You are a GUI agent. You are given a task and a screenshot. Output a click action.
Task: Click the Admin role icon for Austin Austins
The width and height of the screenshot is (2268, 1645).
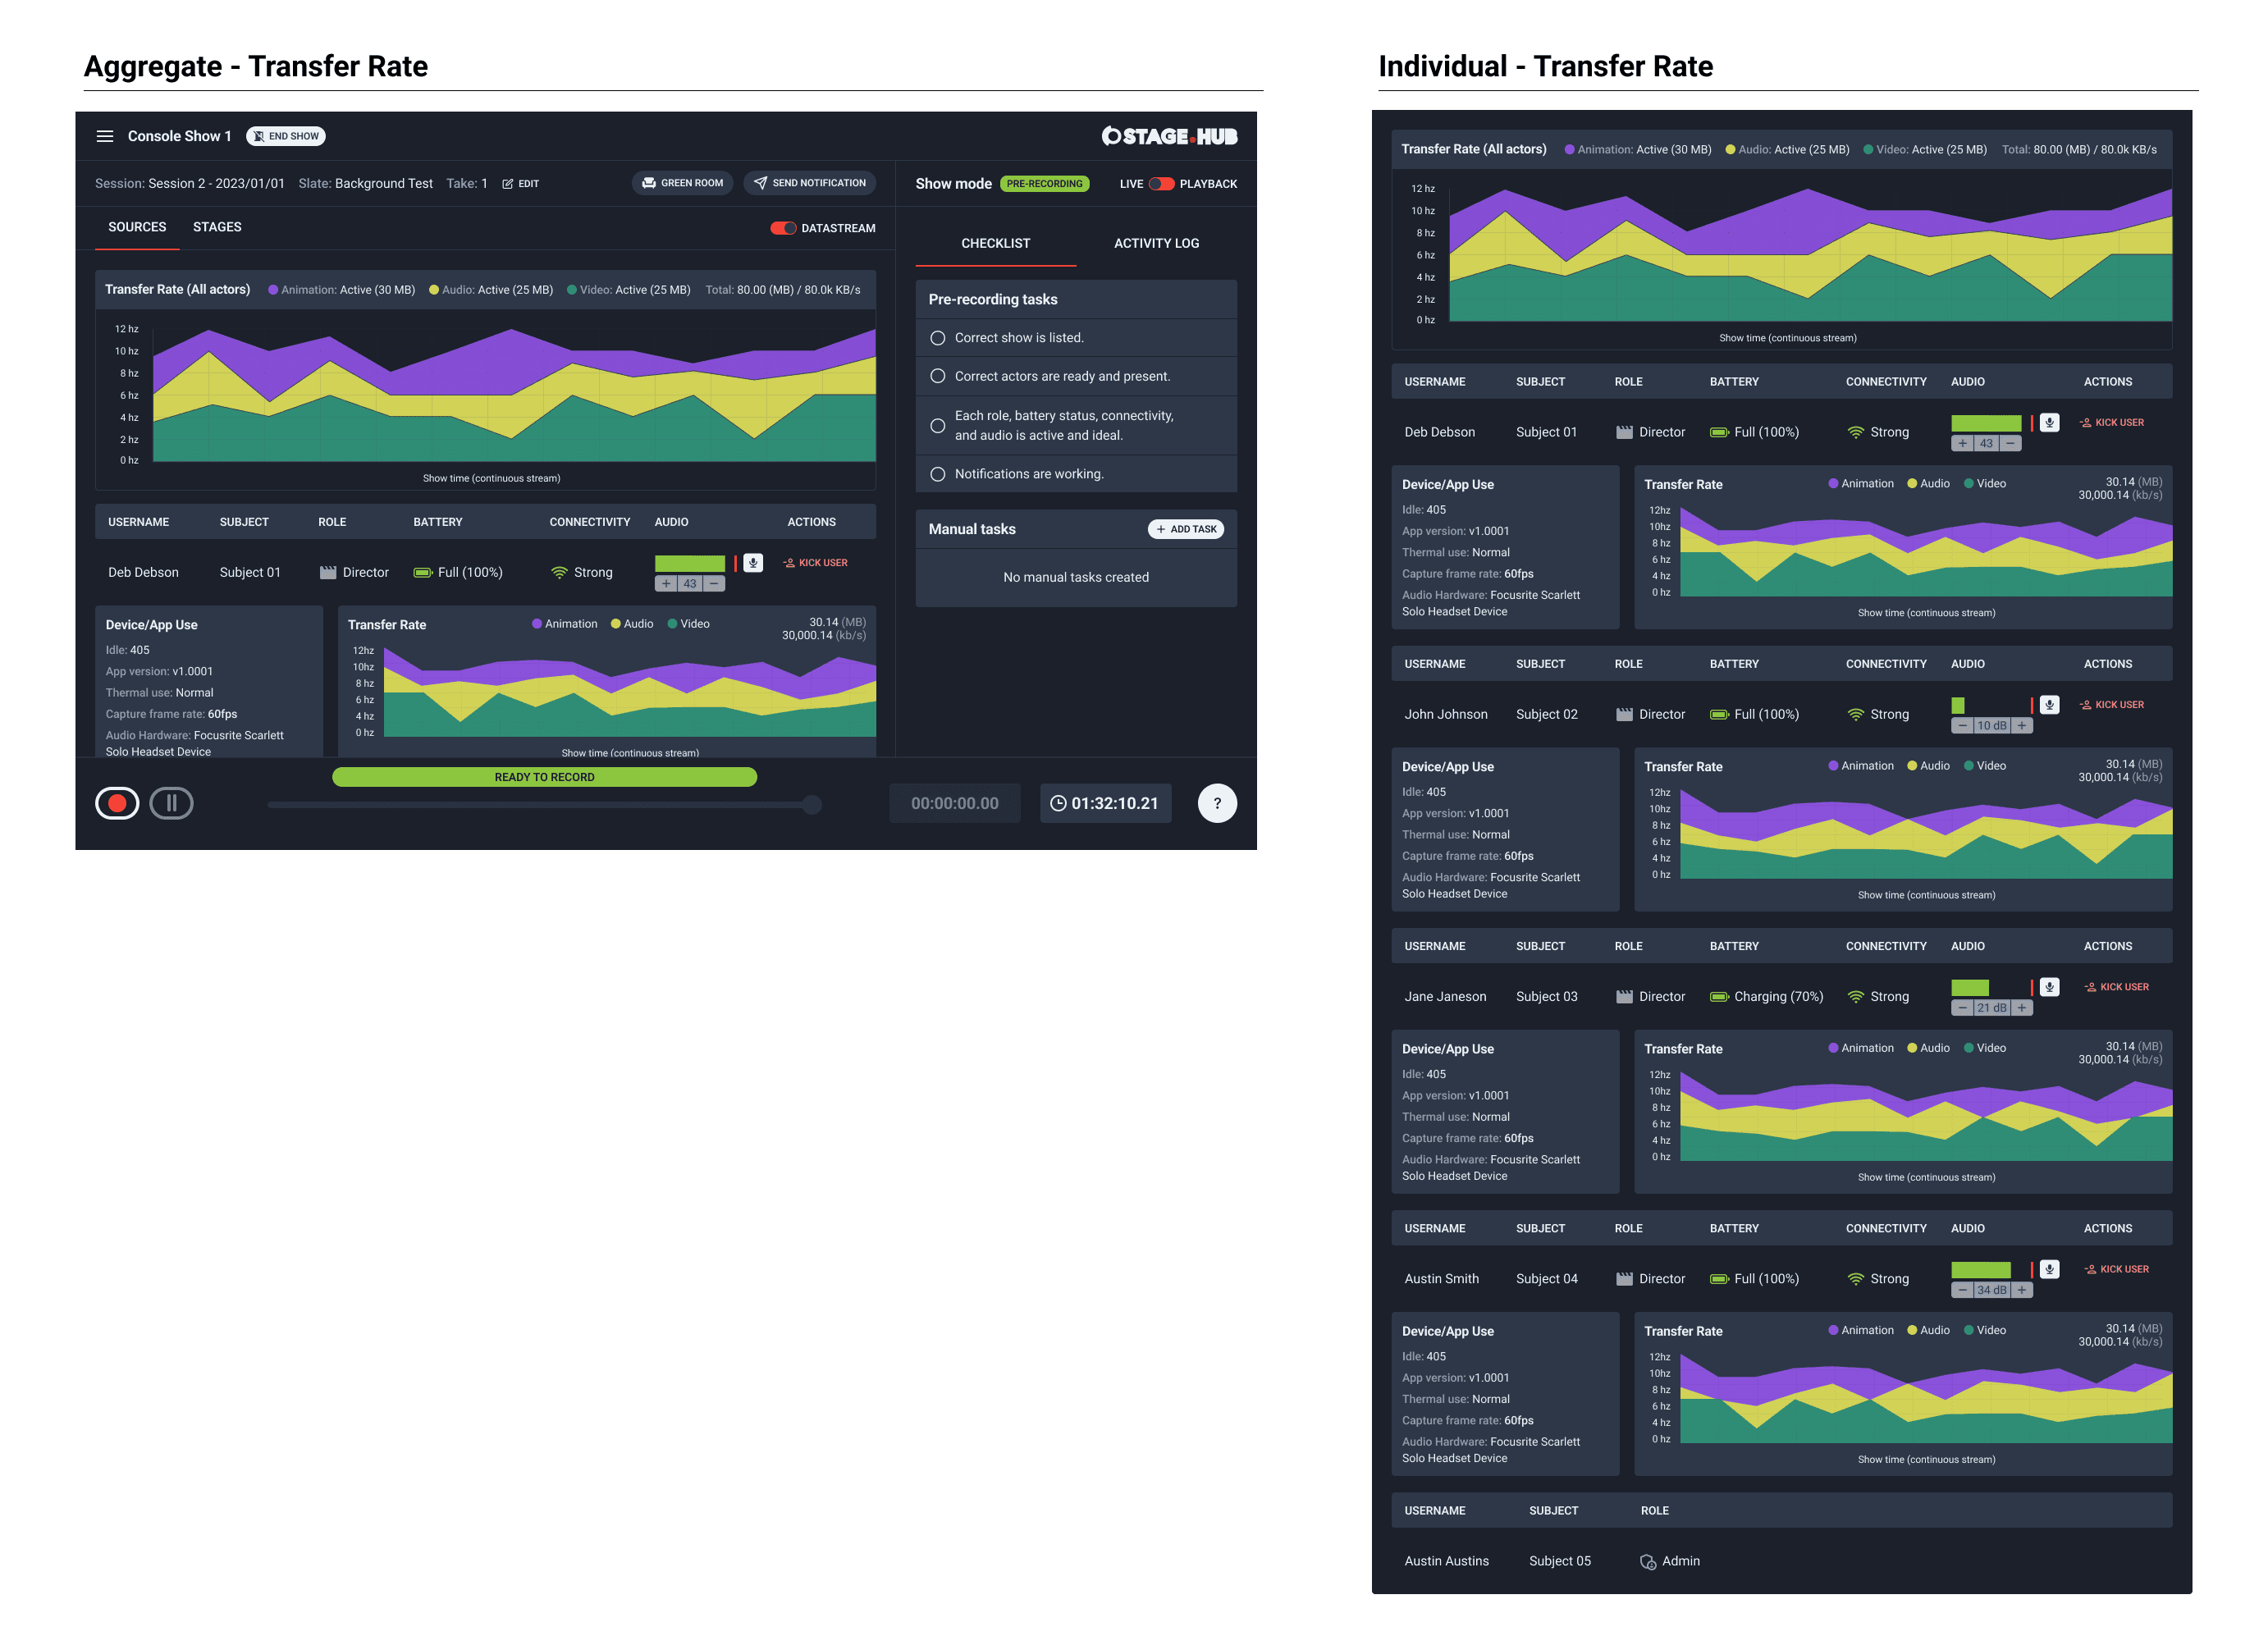[x=1648, y=1562]
